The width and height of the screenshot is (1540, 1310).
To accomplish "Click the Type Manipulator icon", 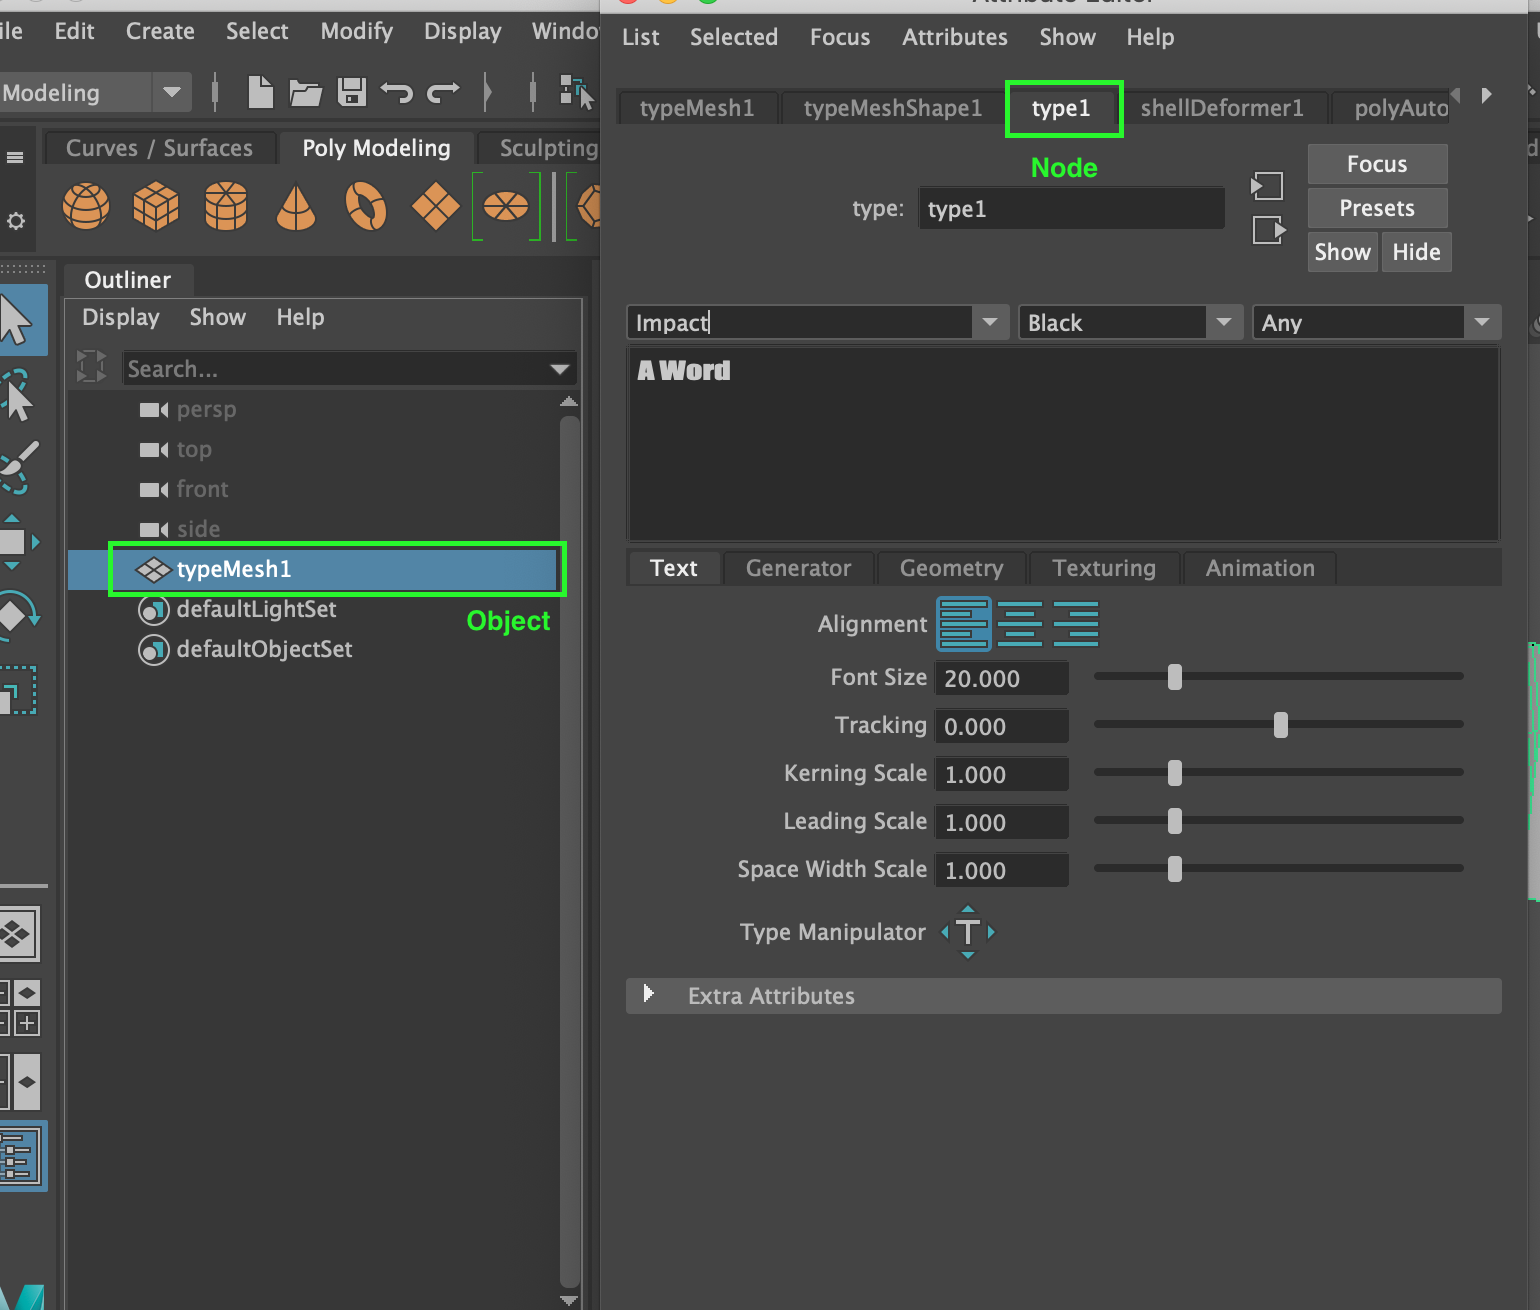I will 967,932.
